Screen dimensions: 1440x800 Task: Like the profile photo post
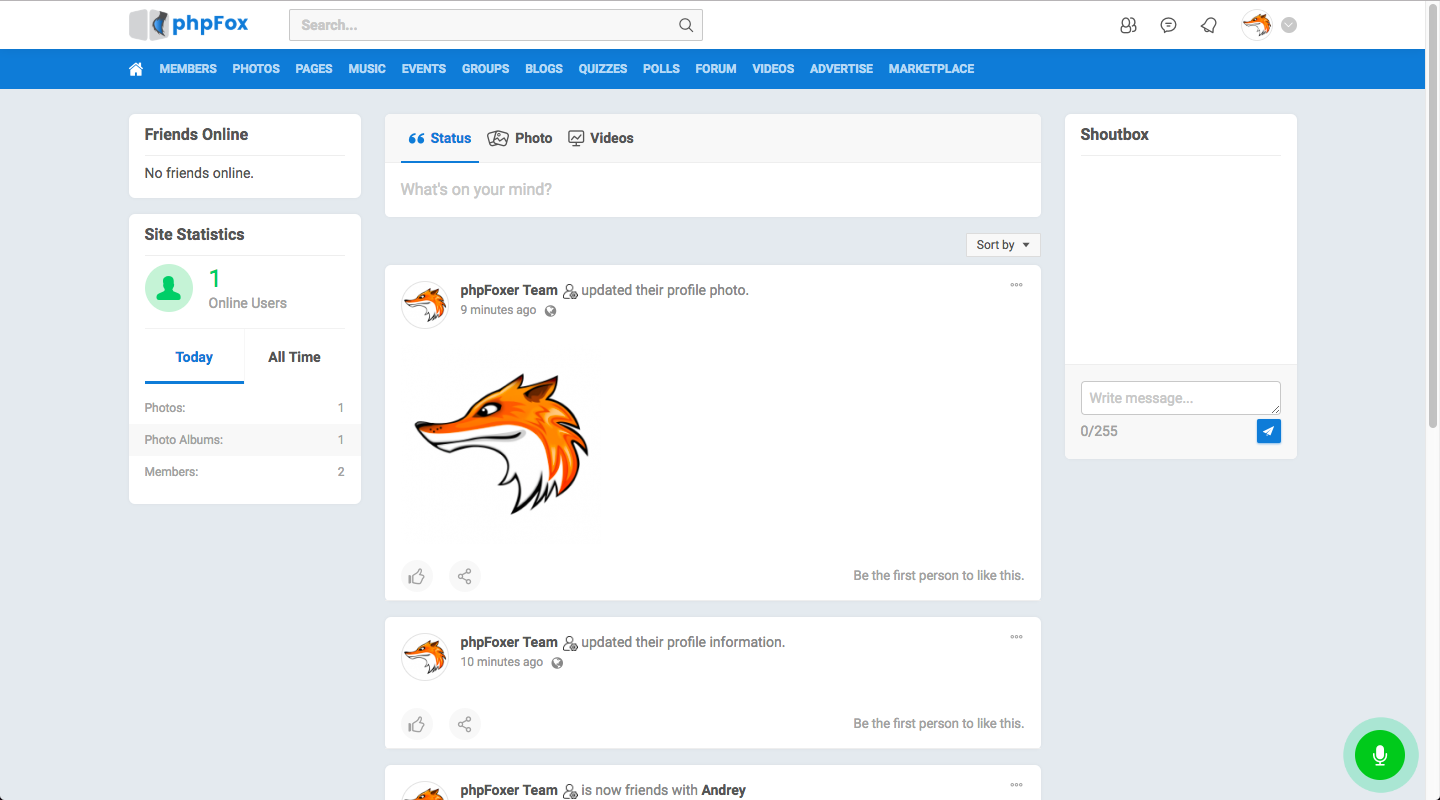click(x=417, y=576)
